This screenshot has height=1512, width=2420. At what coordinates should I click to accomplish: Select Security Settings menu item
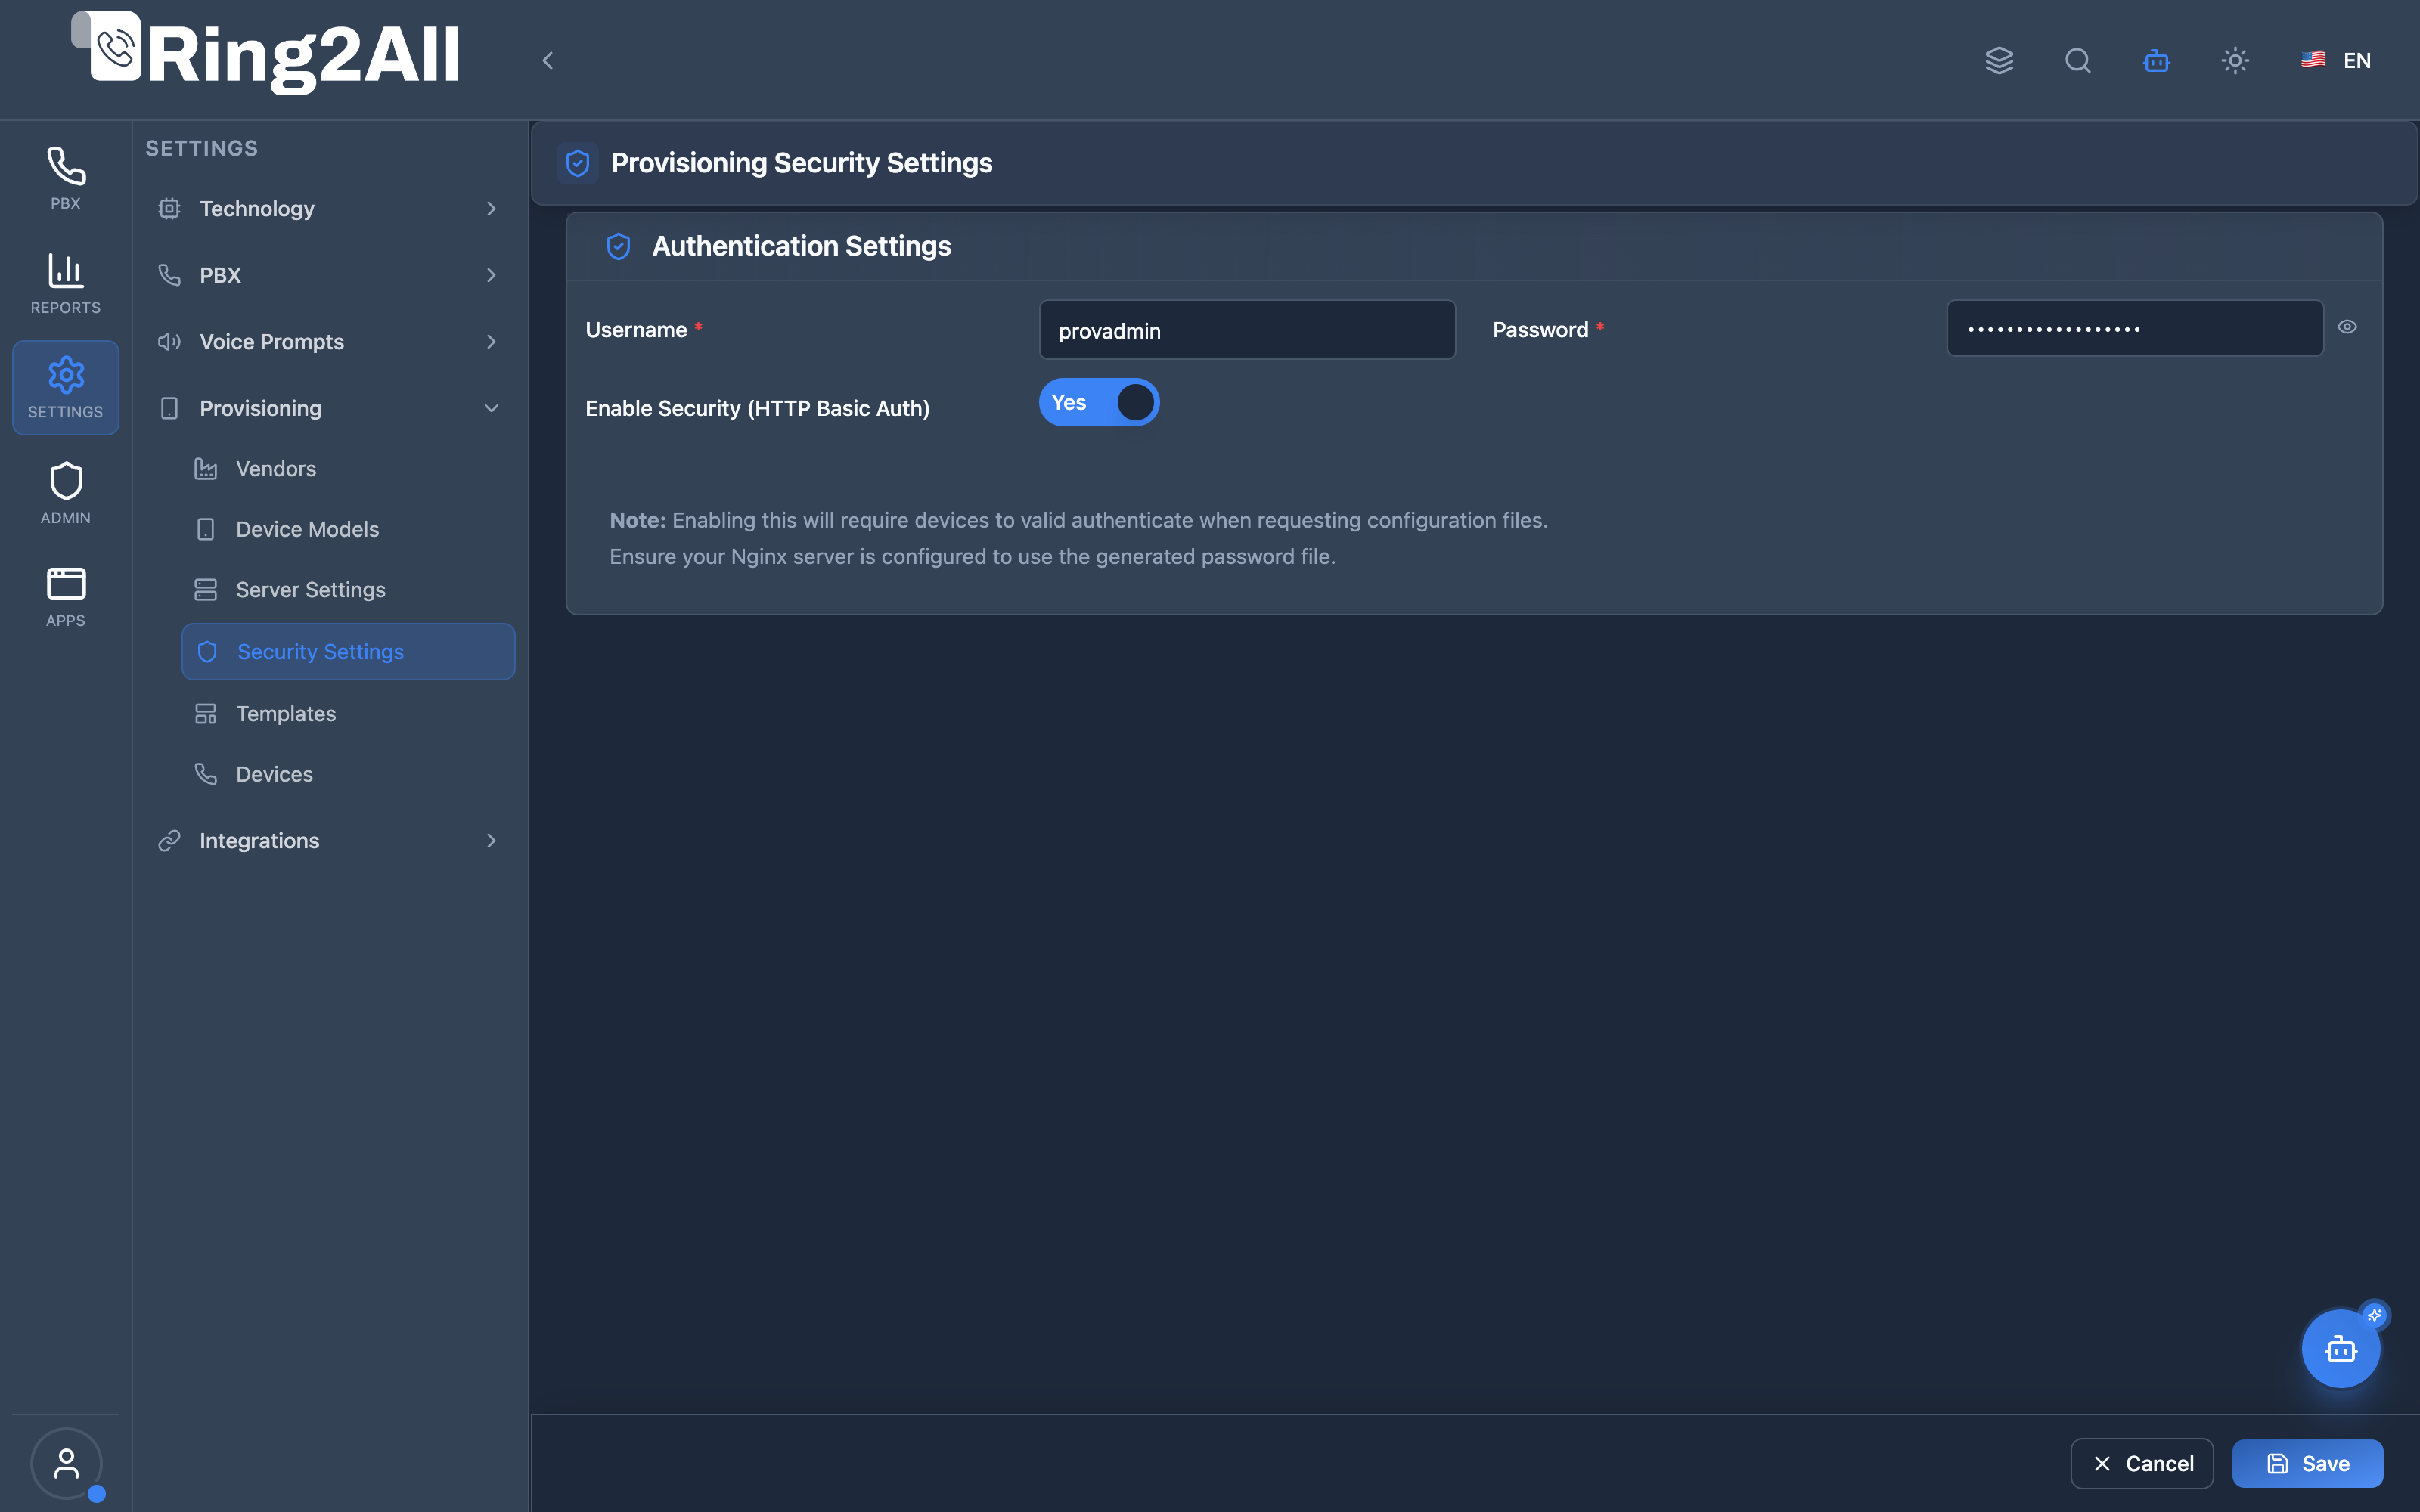347,652
